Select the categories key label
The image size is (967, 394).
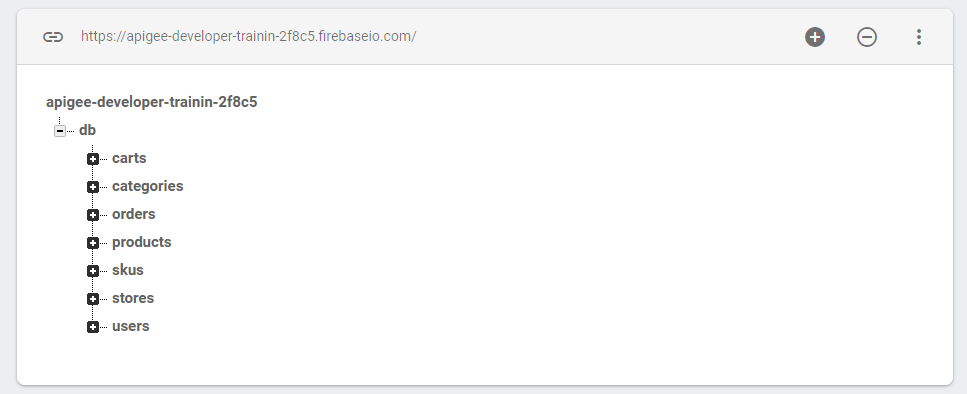147,186
